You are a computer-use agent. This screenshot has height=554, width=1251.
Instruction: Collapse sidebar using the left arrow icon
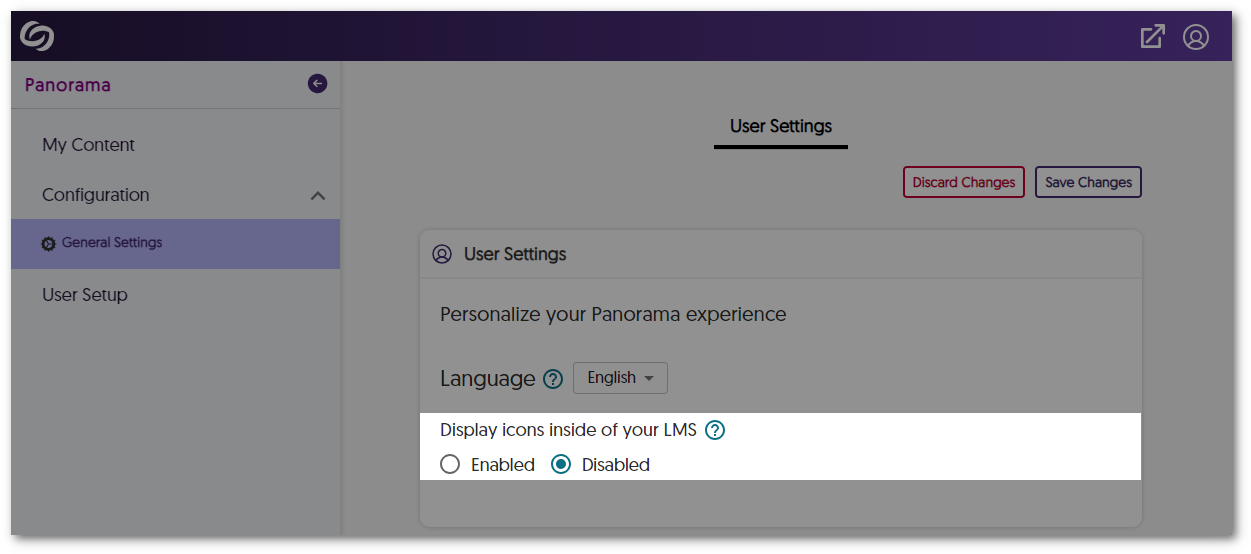pos(317,84)
